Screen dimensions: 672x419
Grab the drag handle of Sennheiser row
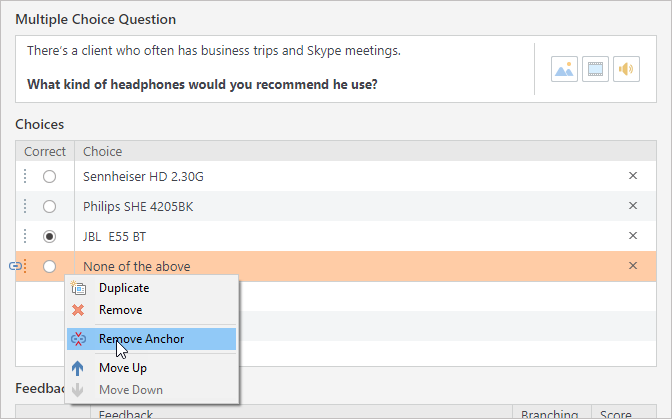click(x=25, y=177)
